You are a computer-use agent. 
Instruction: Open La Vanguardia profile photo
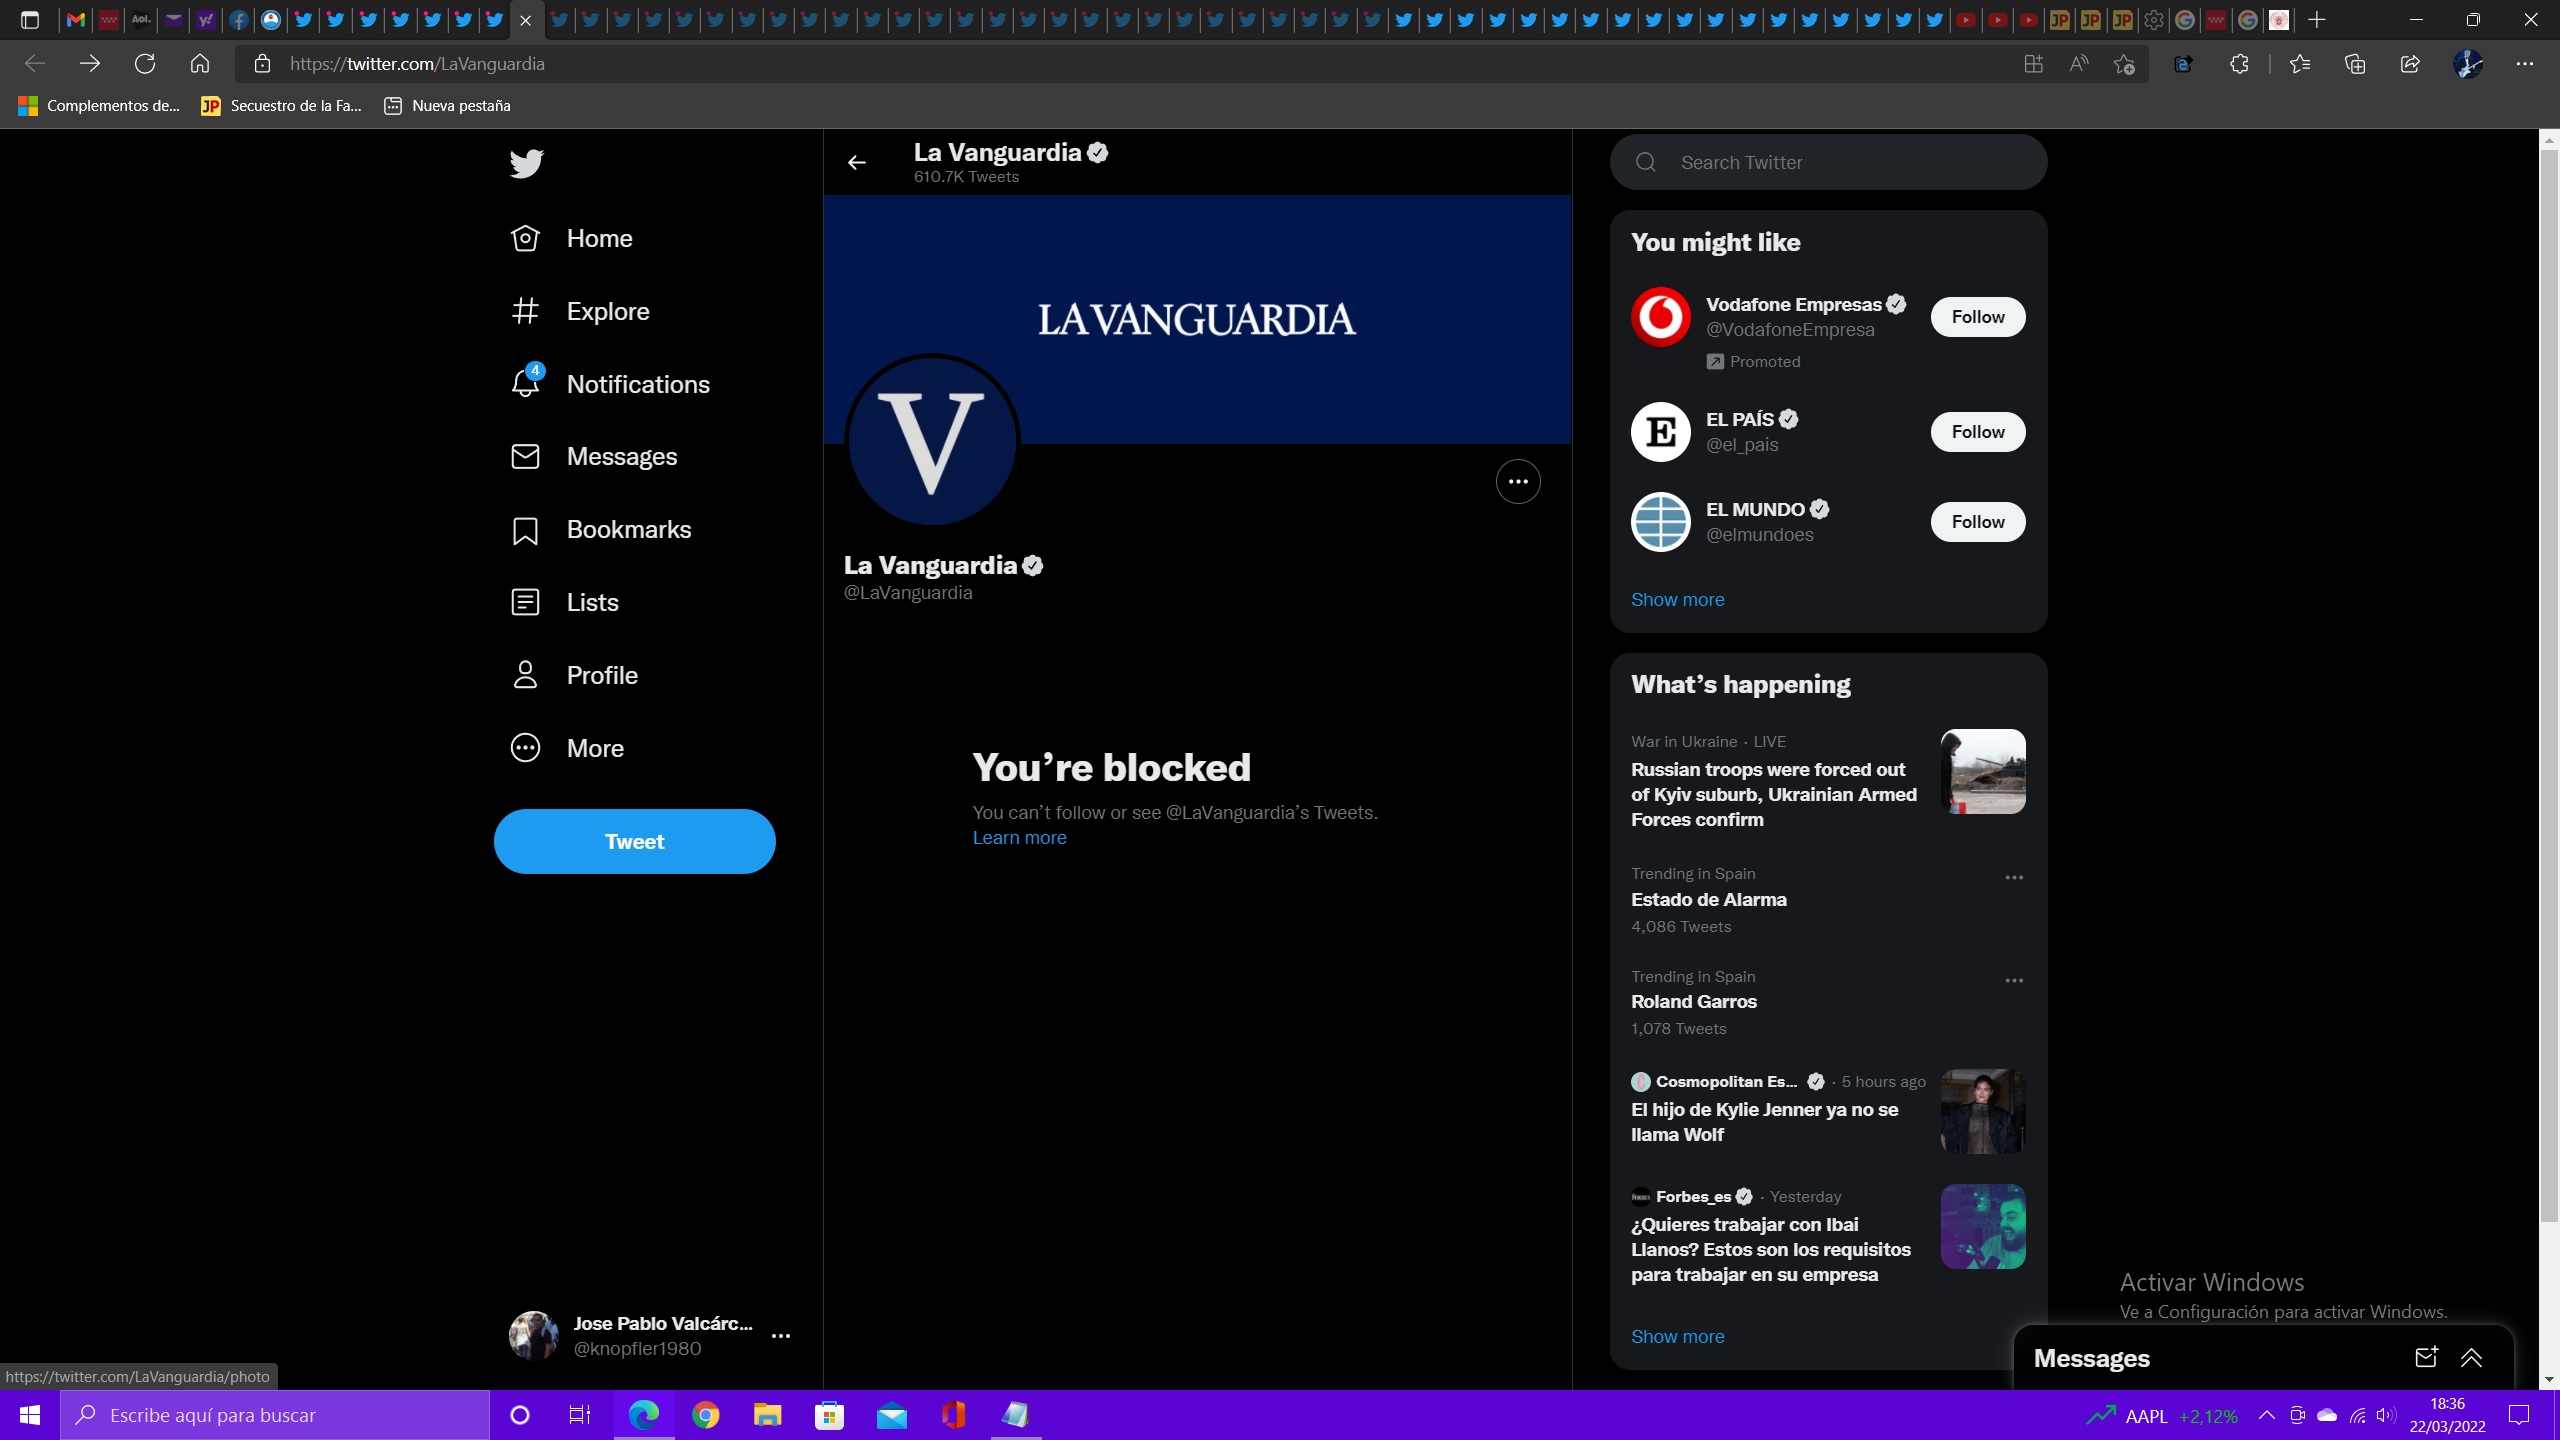[x=933, y=440]
